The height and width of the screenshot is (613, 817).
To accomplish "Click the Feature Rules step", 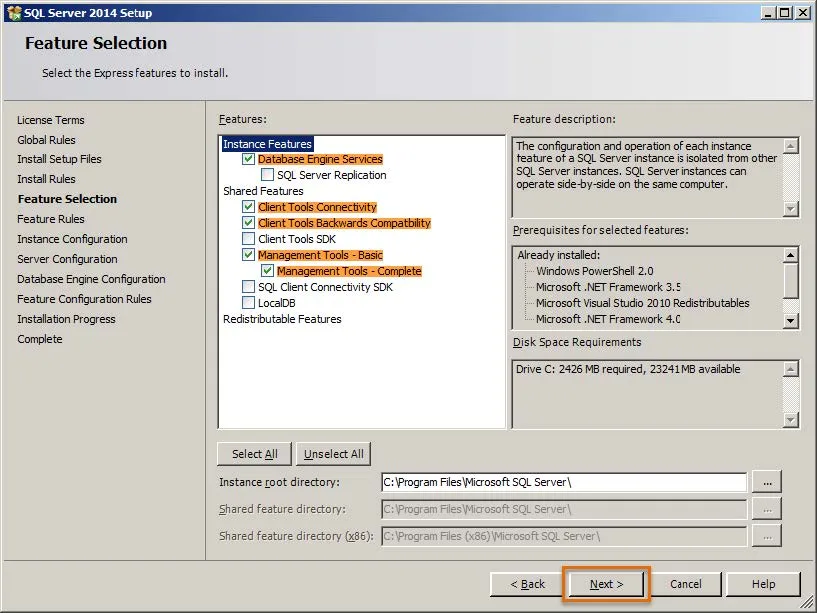I will pos(51,219).
